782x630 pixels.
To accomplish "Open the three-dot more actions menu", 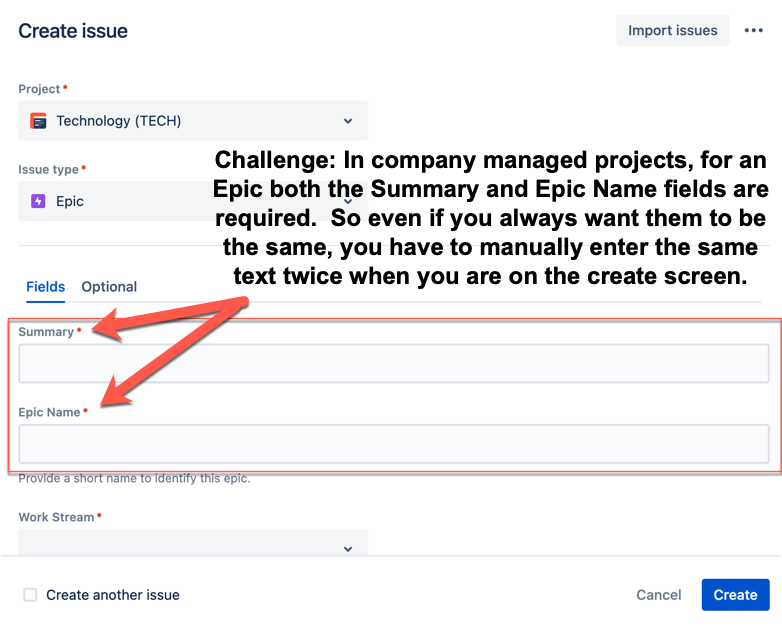I will [x=753, y=30].
